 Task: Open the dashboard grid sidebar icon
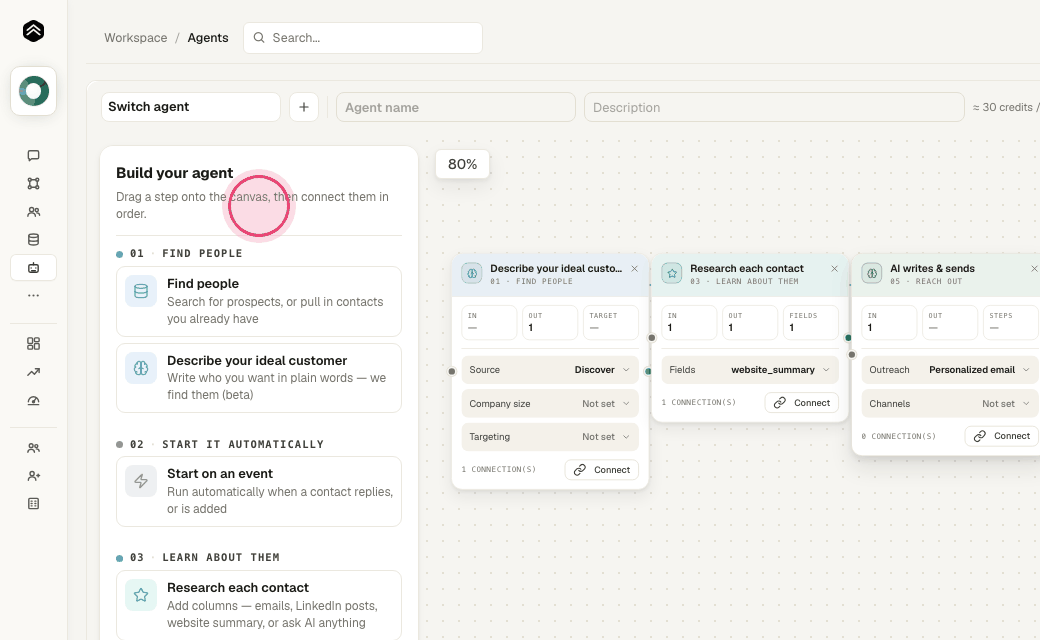[33, 344]
